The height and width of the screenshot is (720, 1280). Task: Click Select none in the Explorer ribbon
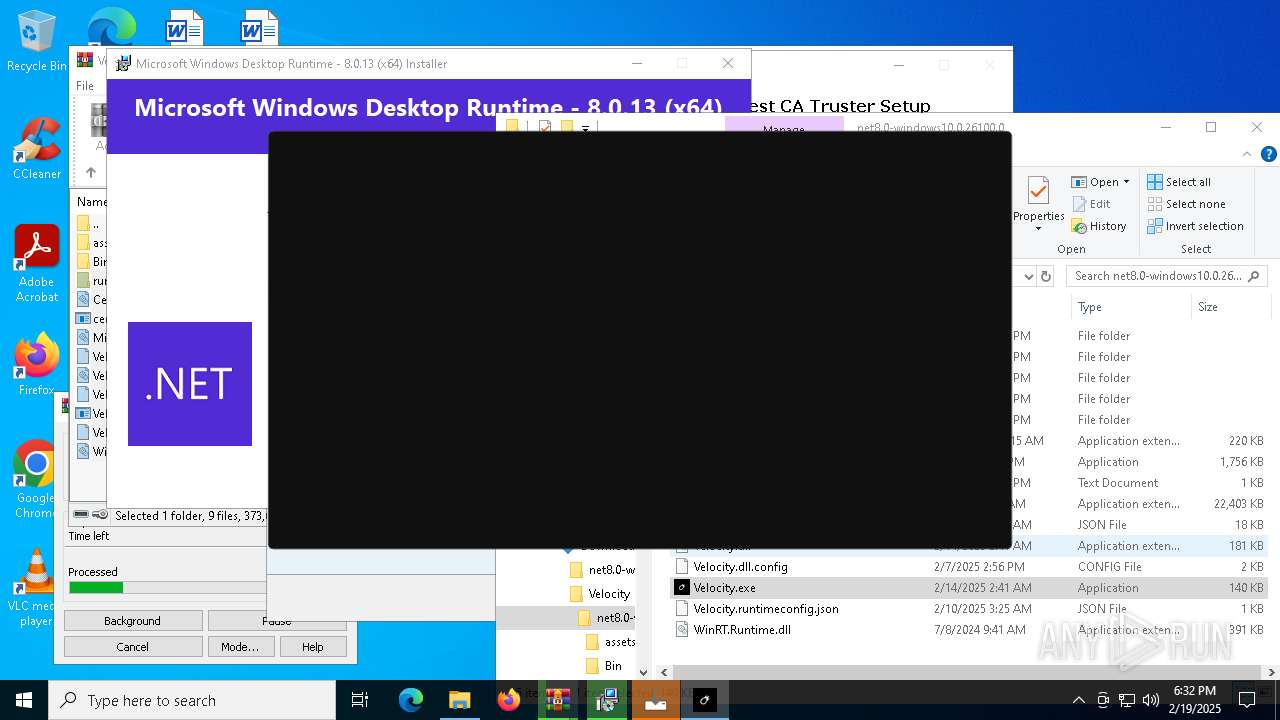coord(1186,204)
